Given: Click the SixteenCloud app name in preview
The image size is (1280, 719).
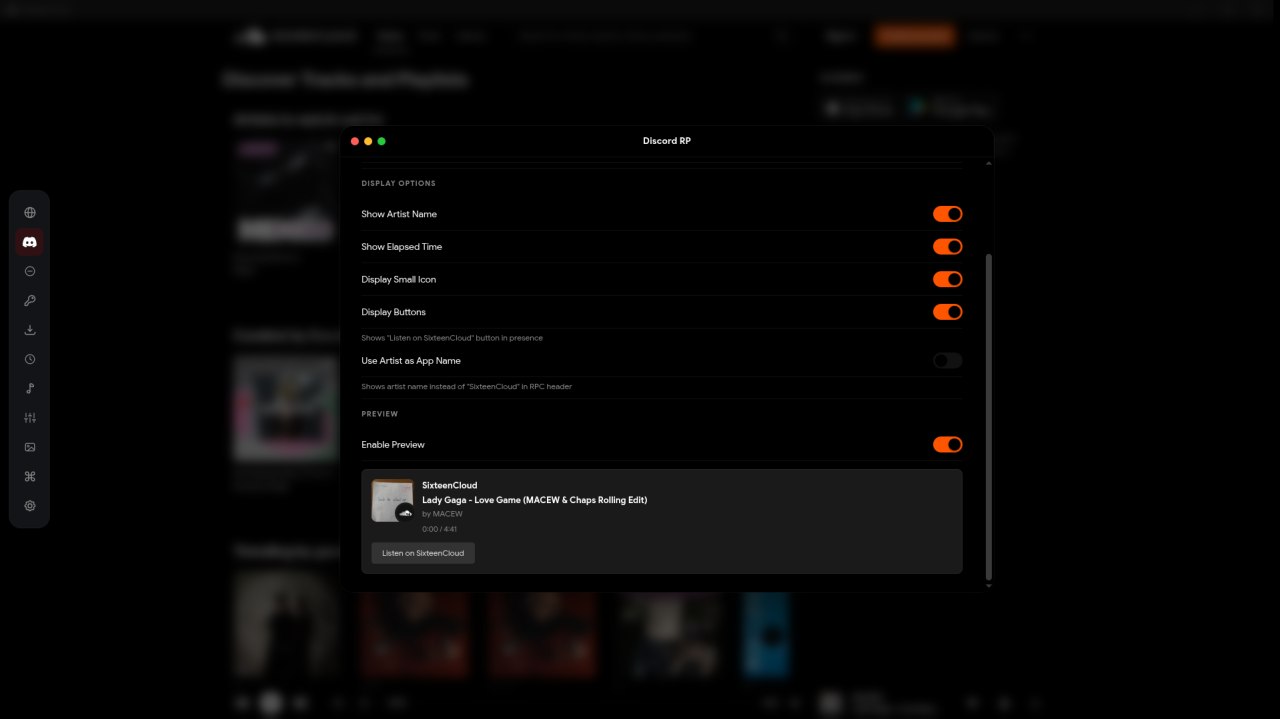Looking at the screenshot, I should coord(450,486).
